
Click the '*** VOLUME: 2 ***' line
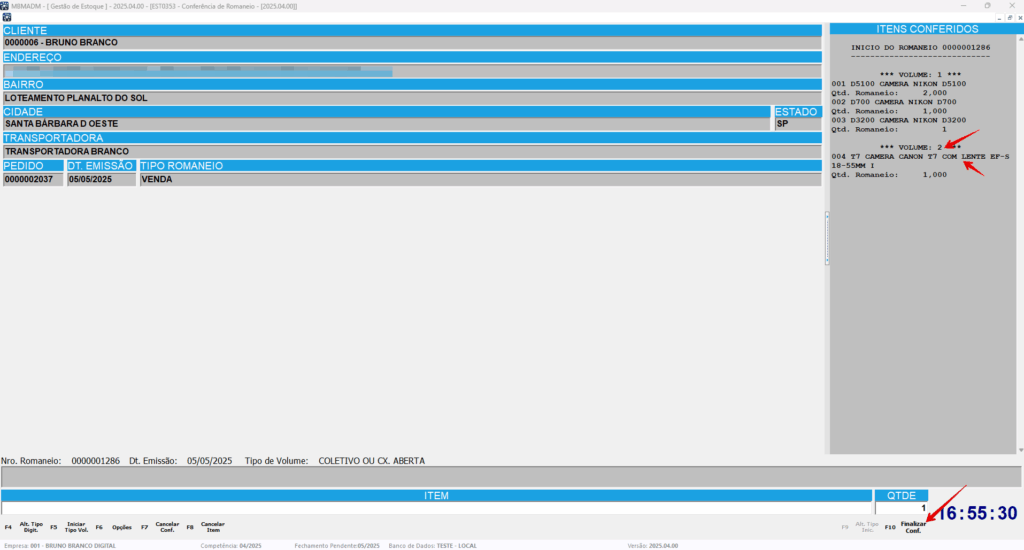pyautogui.click(x=920, y=148)
